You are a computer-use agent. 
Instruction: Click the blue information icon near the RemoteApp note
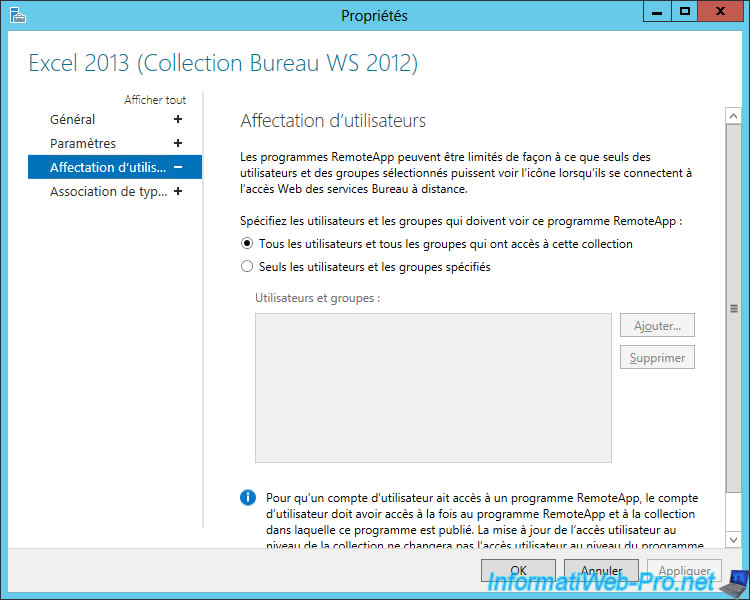point(248,498)
